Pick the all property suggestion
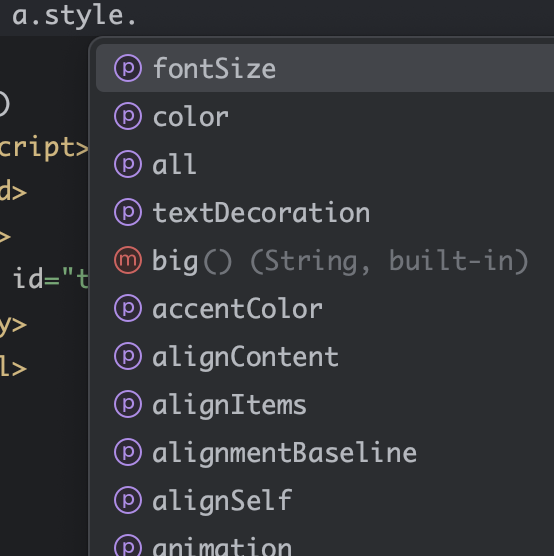Viewport: 554px width, 556px height. (x=325, y=164)
